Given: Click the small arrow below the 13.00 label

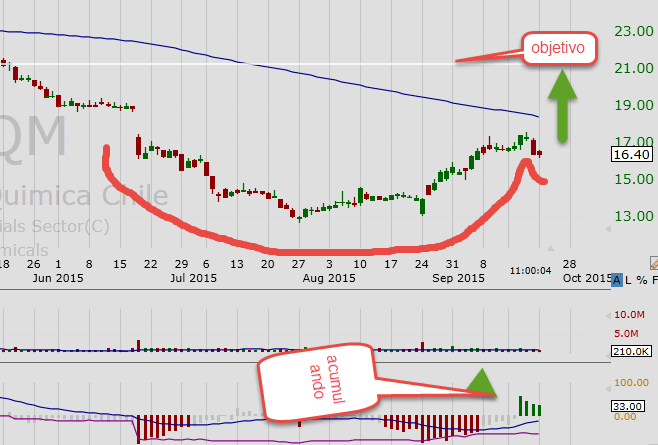Looking at the screenshot, I should point(608,229).
